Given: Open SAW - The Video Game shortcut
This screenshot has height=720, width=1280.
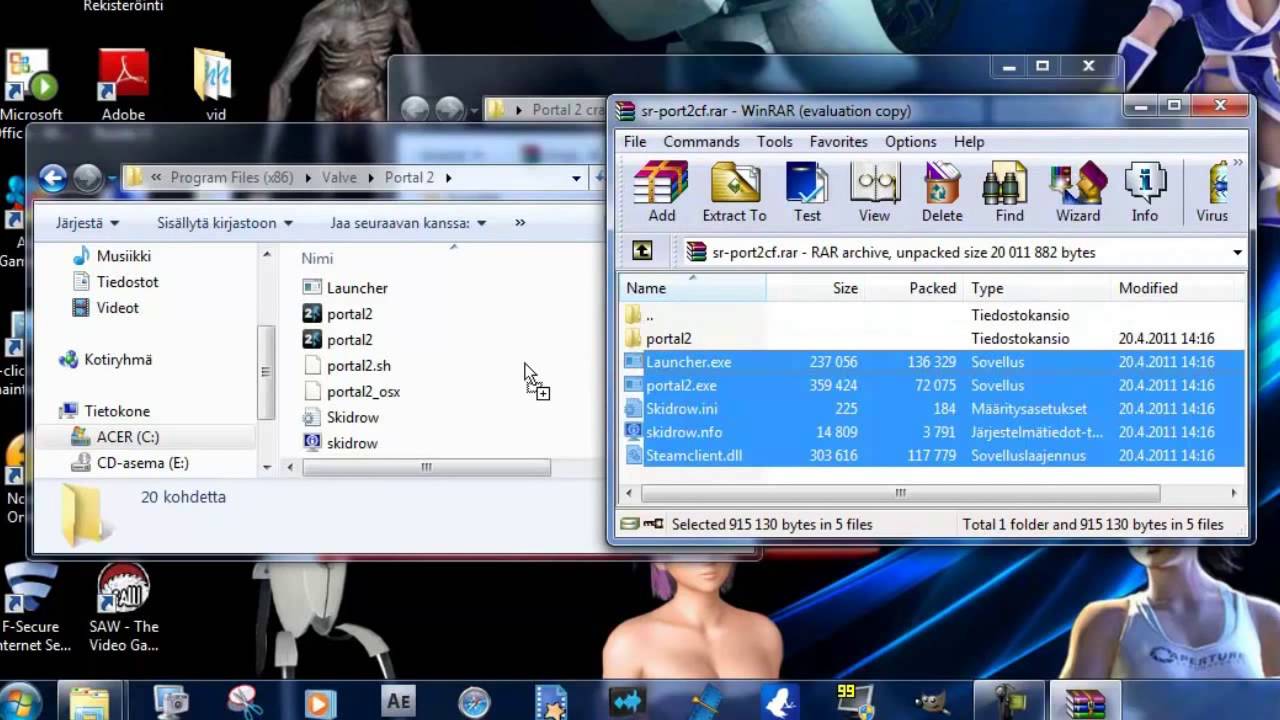Looking at the screenshot, I should coord(124,606).
